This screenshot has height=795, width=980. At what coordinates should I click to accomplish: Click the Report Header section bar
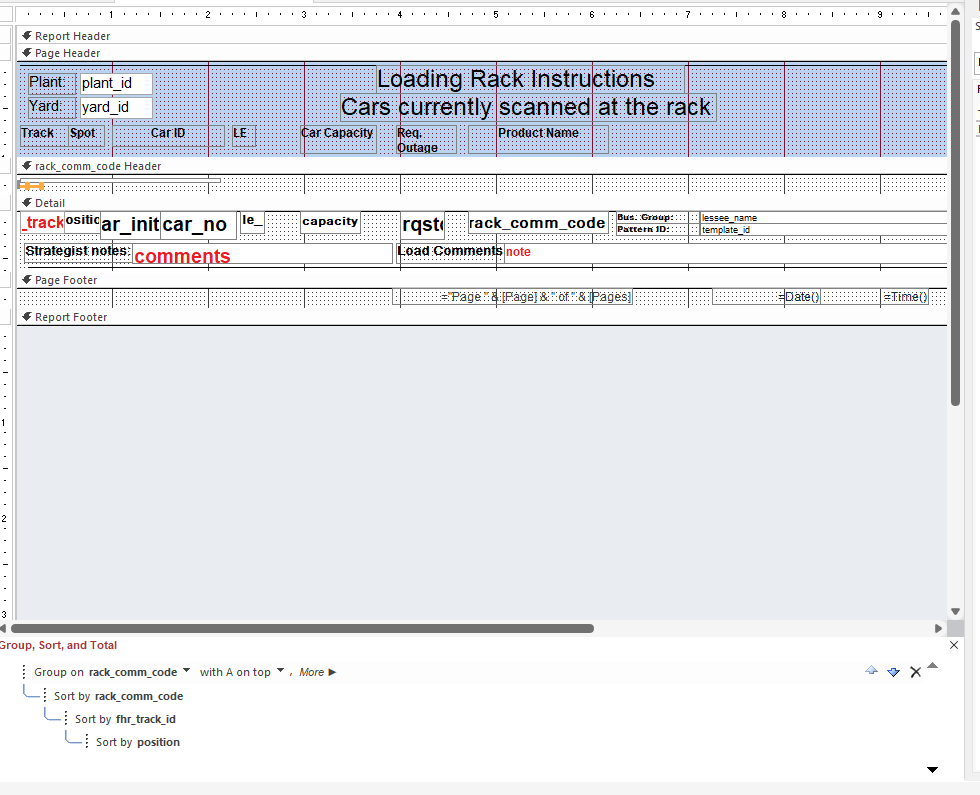(481, 36)
